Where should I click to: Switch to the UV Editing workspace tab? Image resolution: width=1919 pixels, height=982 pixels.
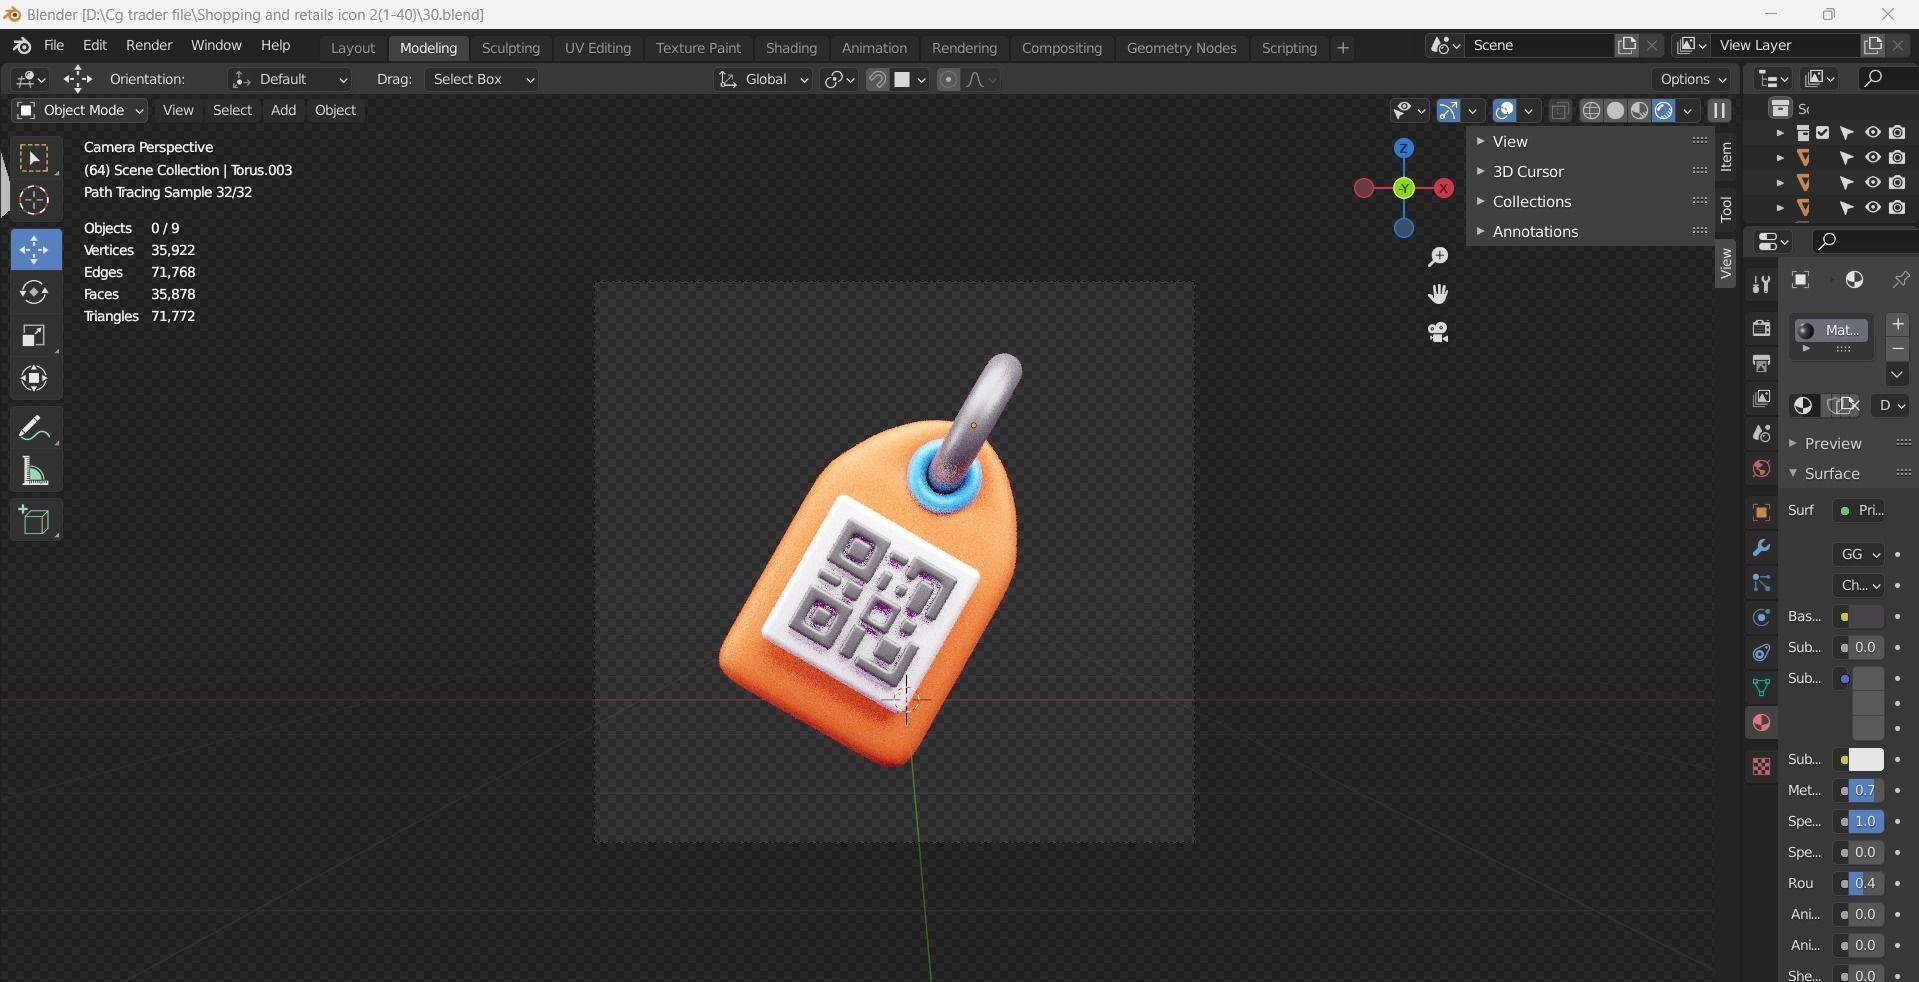point(598,48)
